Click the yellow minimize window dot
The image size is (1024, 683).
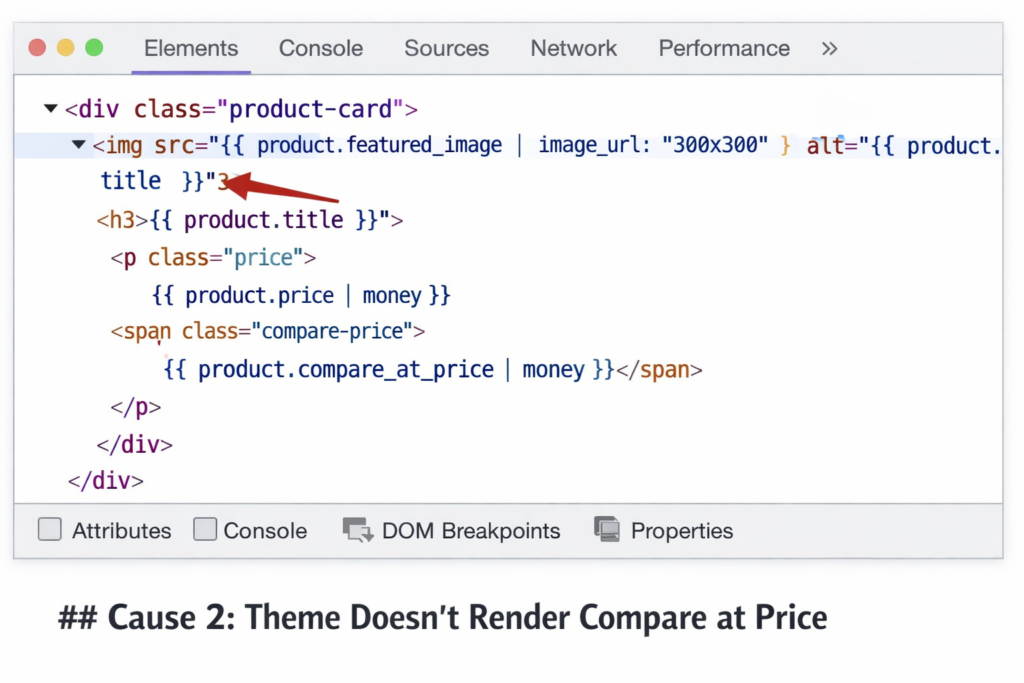66,48
